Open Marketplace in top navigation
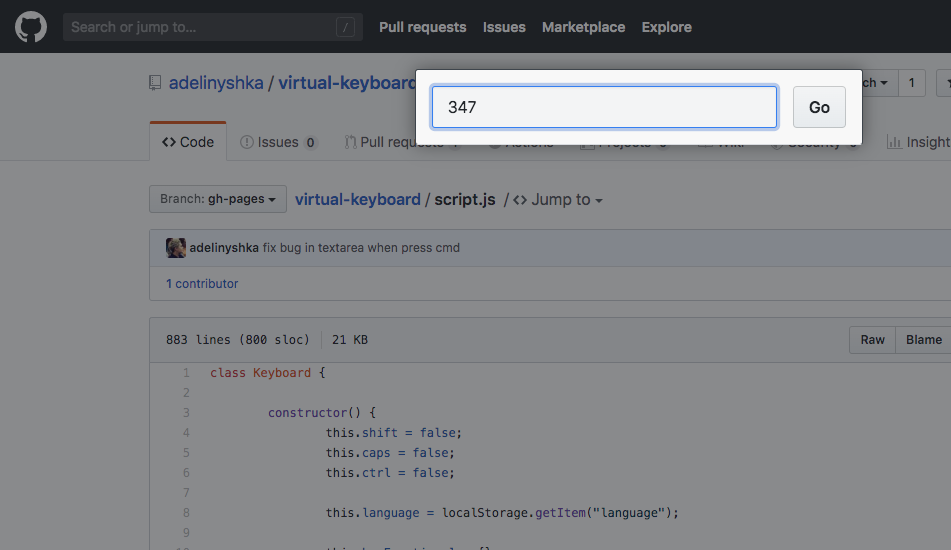Screen dimensions: 951x550 583,27
